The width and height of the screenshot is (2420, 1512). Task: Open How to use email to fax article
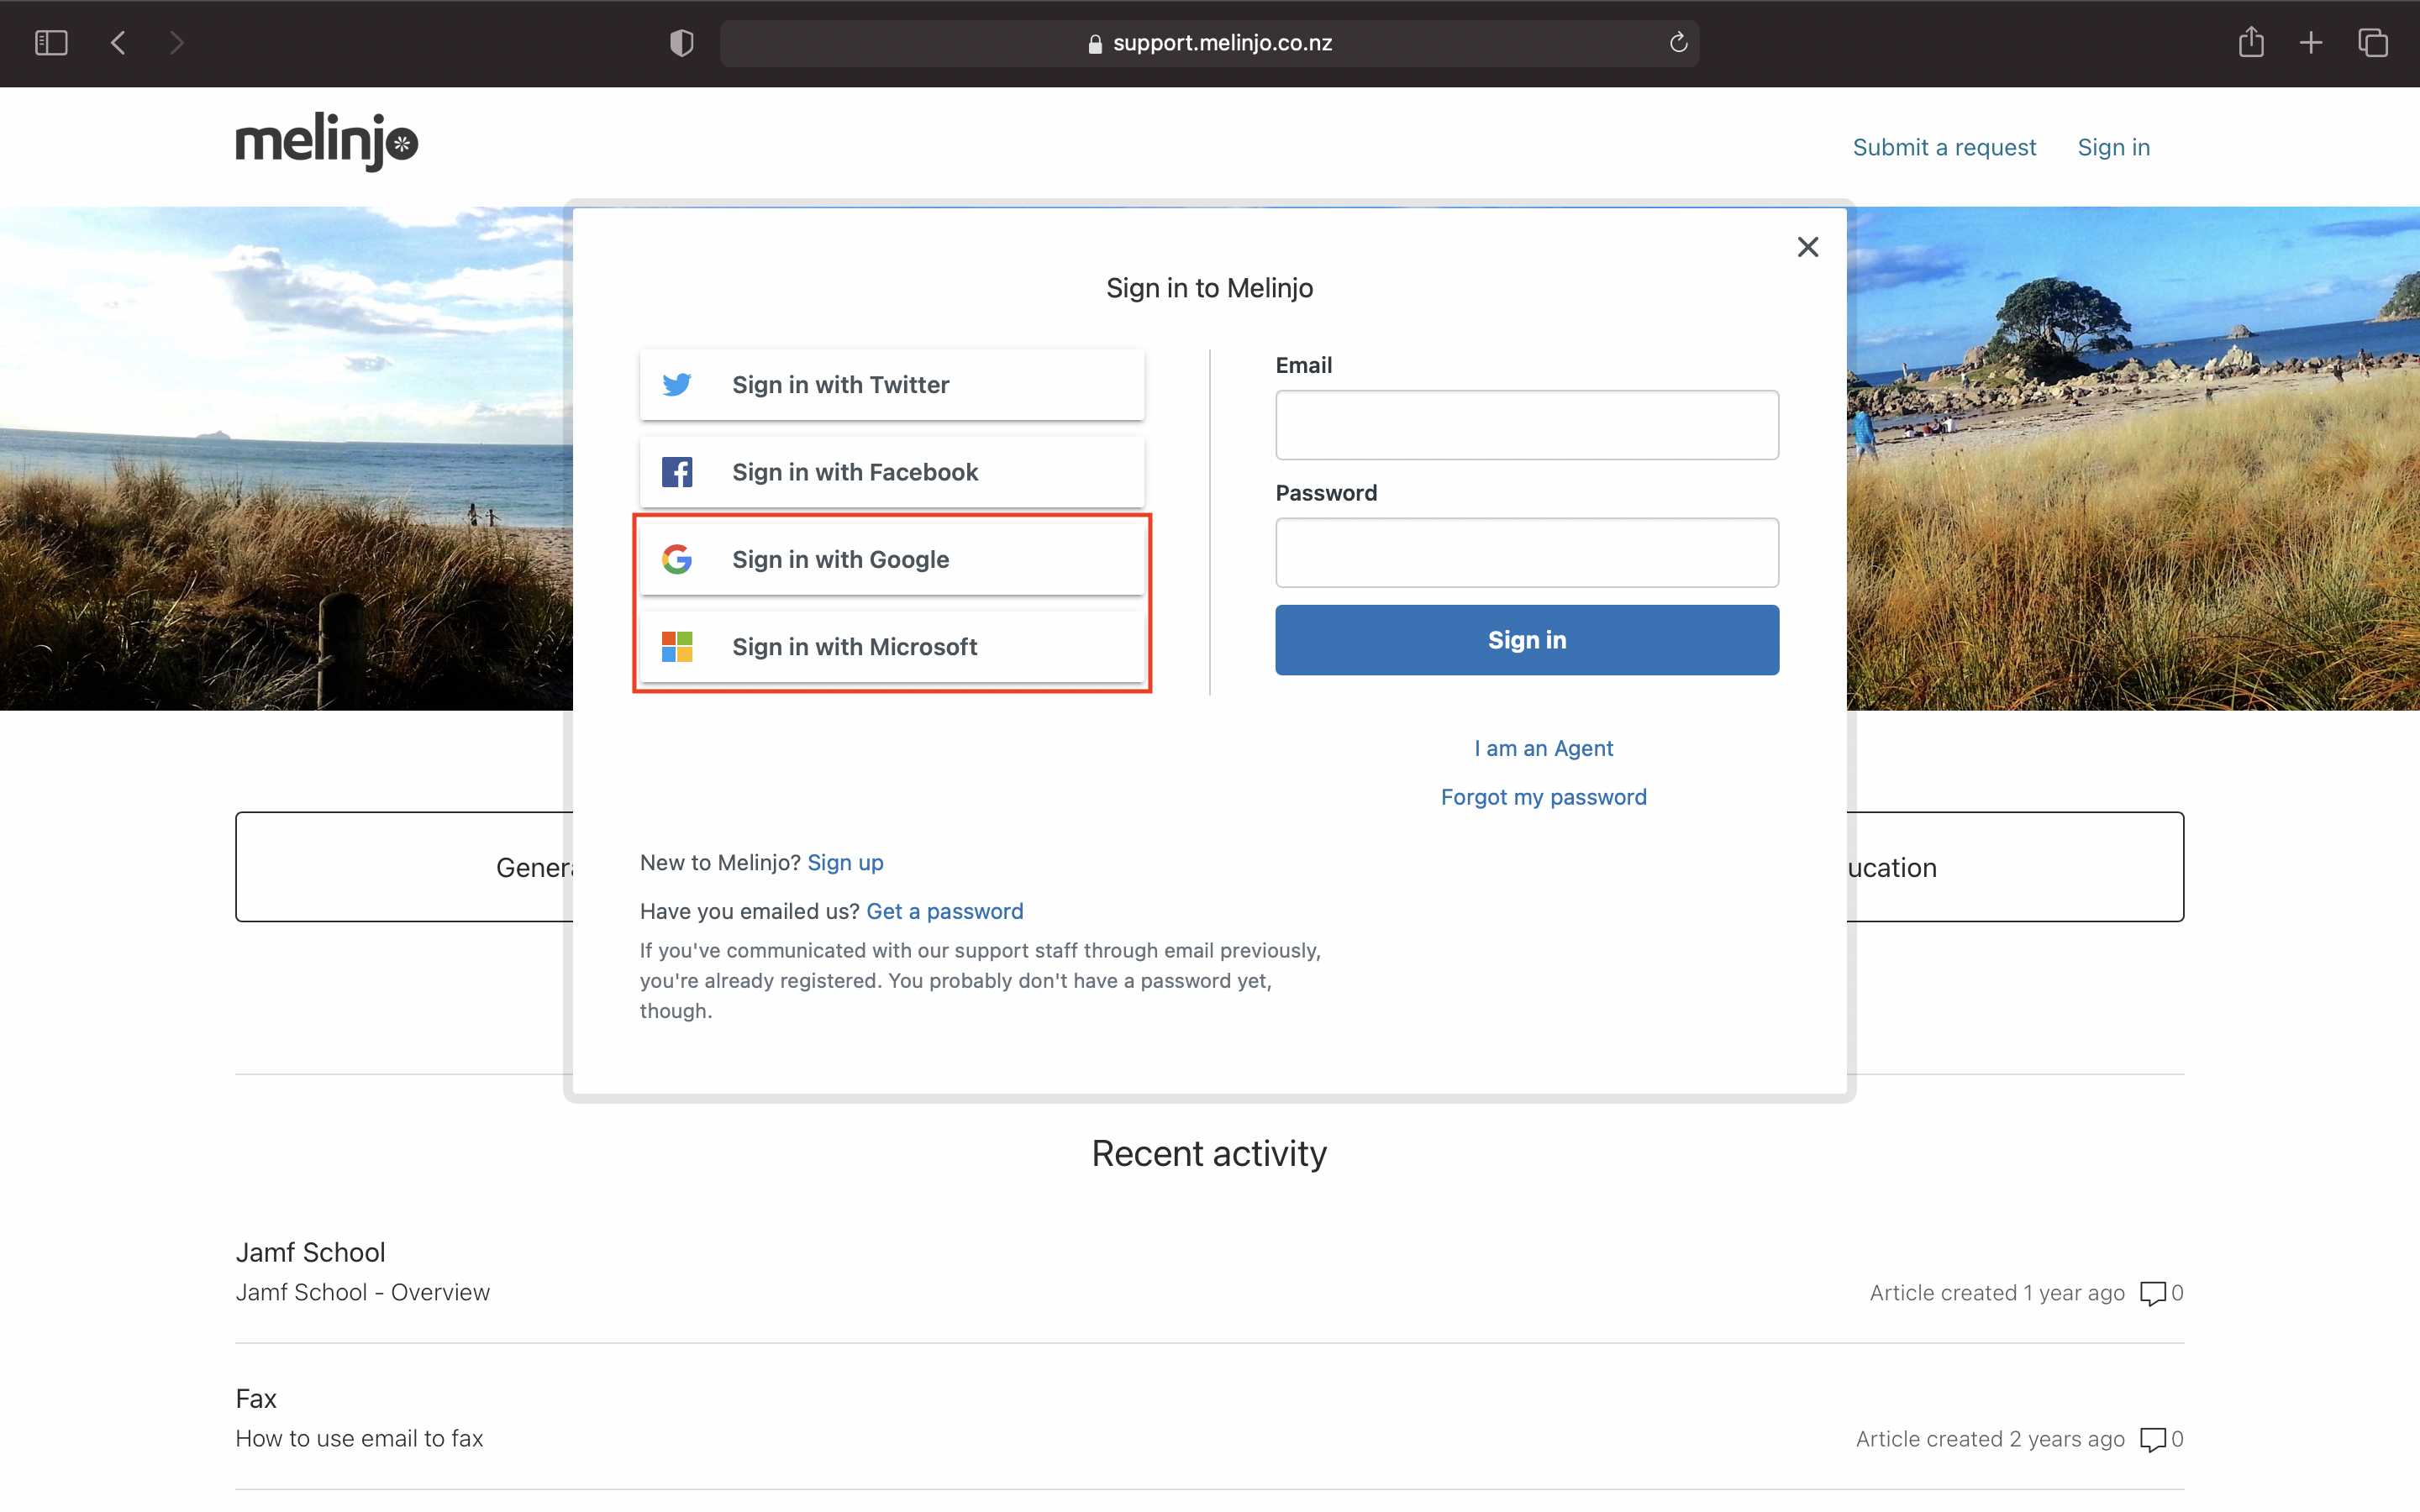point(359,1438)
